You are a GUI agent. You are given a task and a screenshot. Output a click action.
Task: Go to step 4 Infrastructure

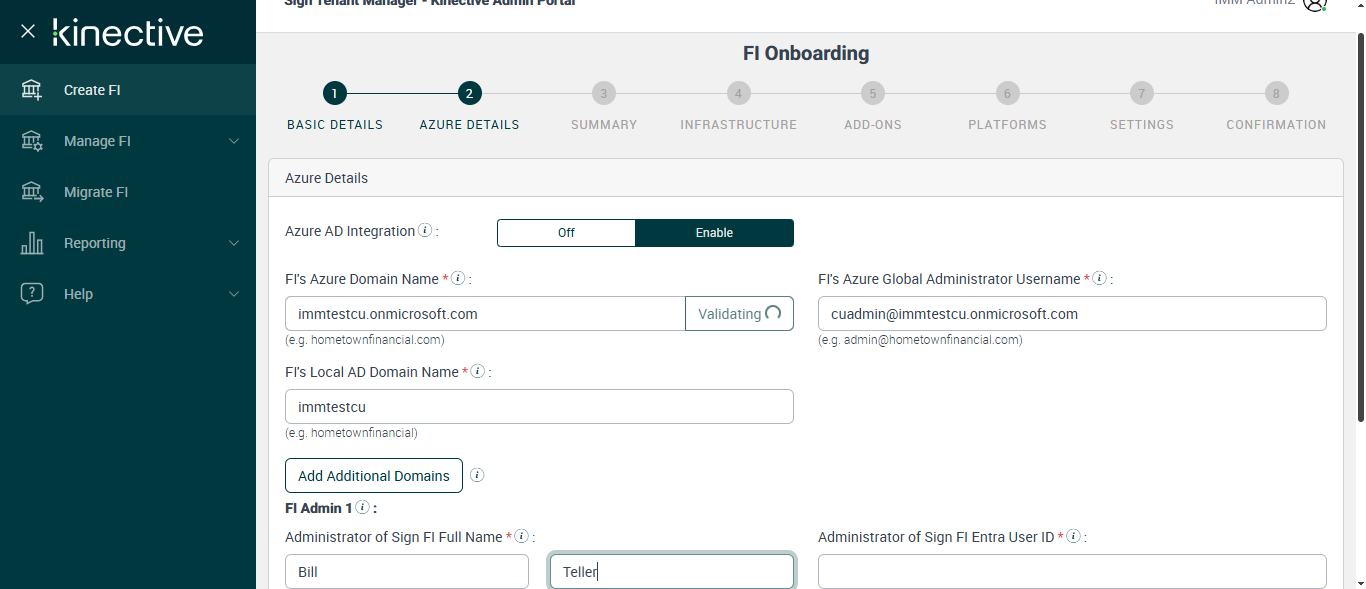coord(738,94)
